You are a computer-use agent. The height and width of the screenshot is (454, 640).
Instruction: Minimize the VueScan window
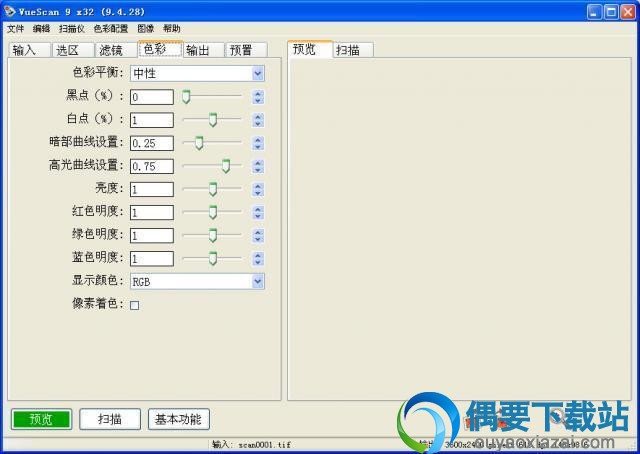tap(594, 12)
